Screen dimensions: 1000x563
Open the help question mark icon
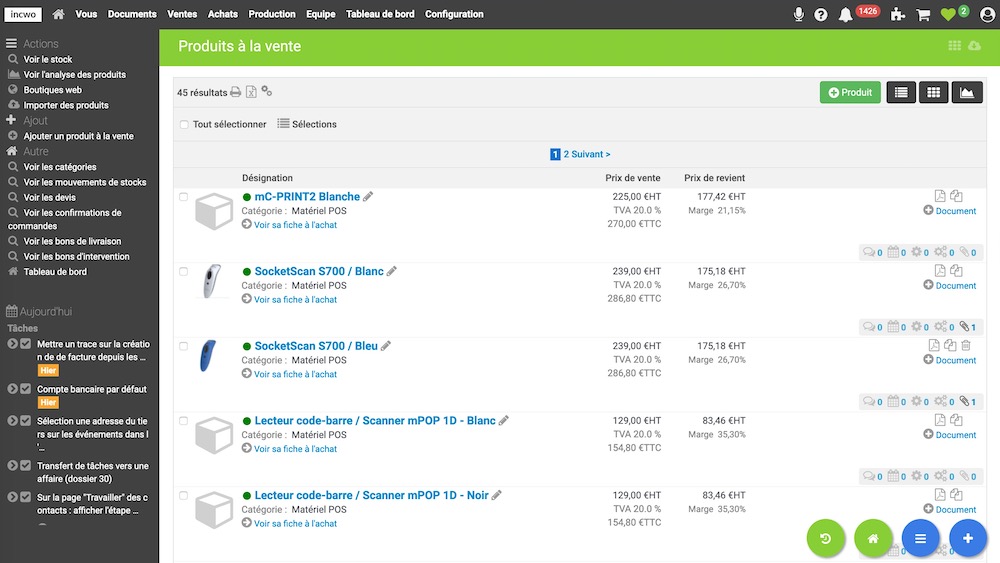[x=821, y=15]
